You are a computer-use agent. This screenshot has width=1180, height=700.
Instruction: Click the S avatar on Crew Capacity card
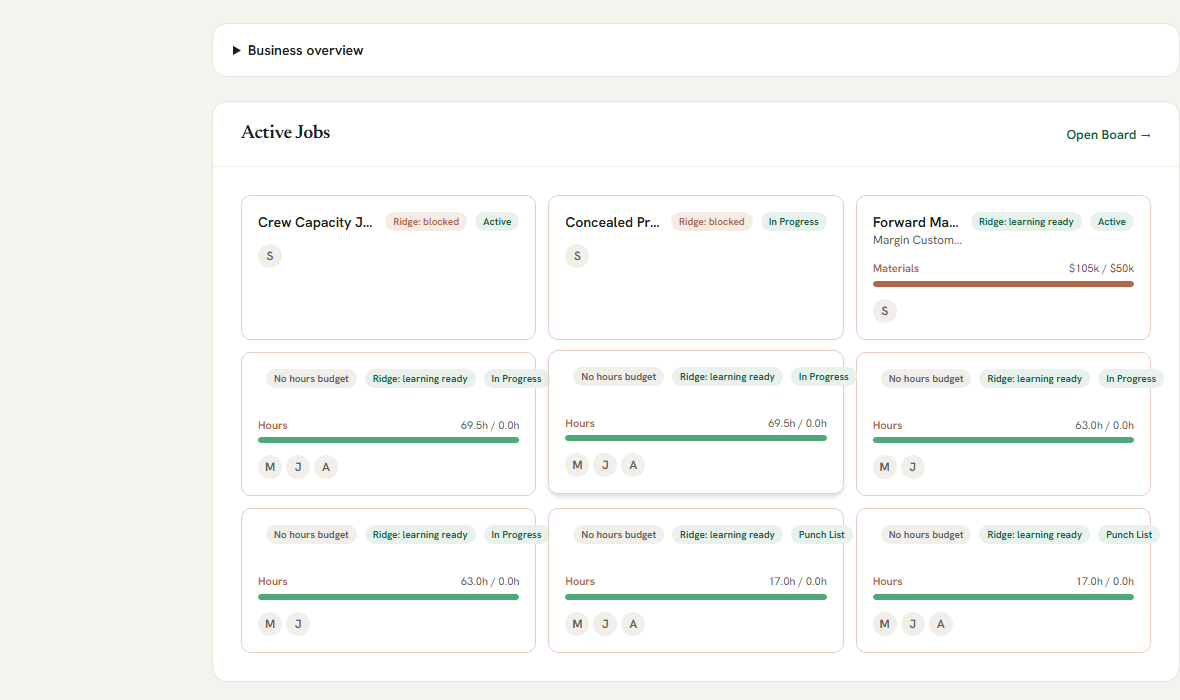point(270,256)
